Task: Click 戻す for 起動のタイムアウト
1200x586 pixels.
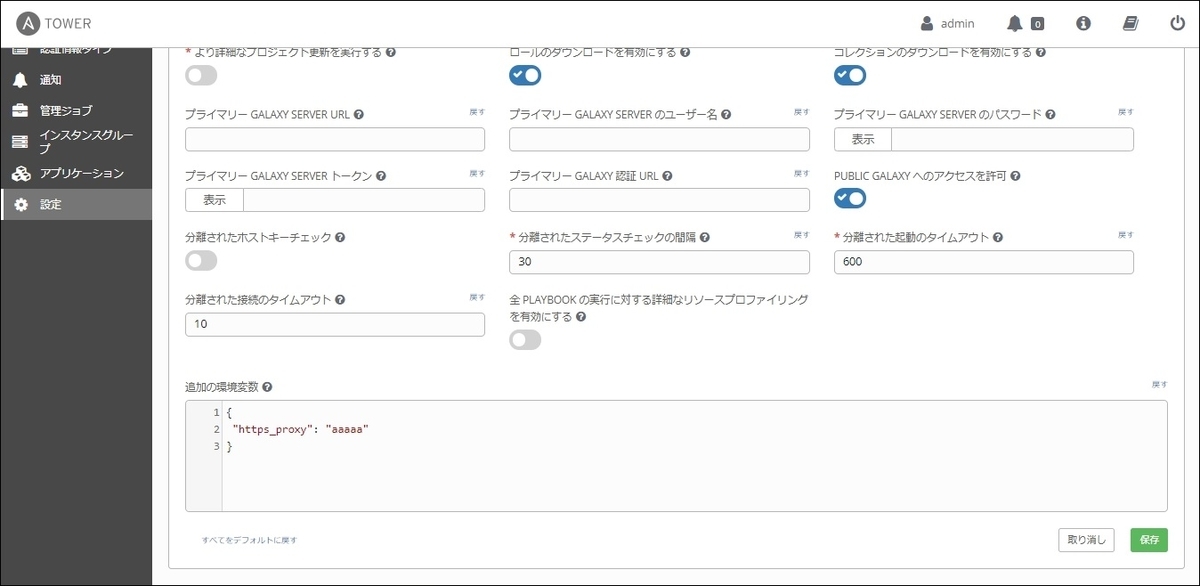Action: coord(1126,235)
